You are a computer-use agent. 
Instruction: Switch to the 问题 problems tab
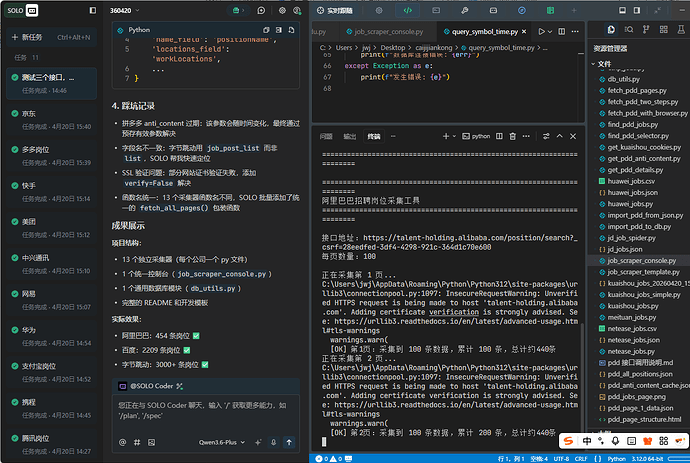pos(326,136)
